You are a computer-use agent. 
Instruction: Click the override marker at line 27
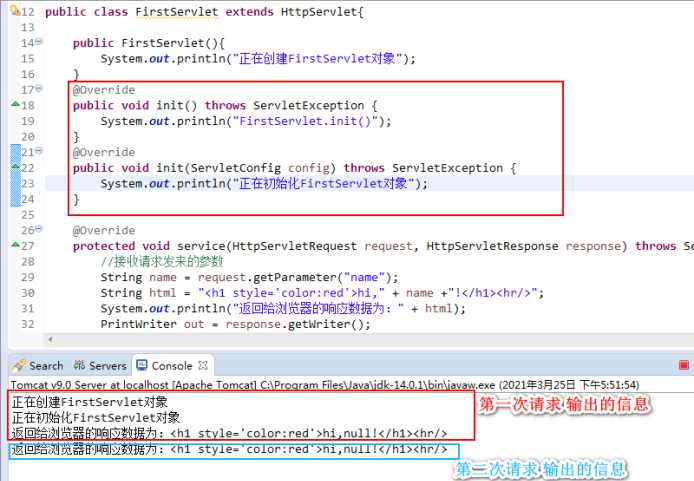(15, 244)
